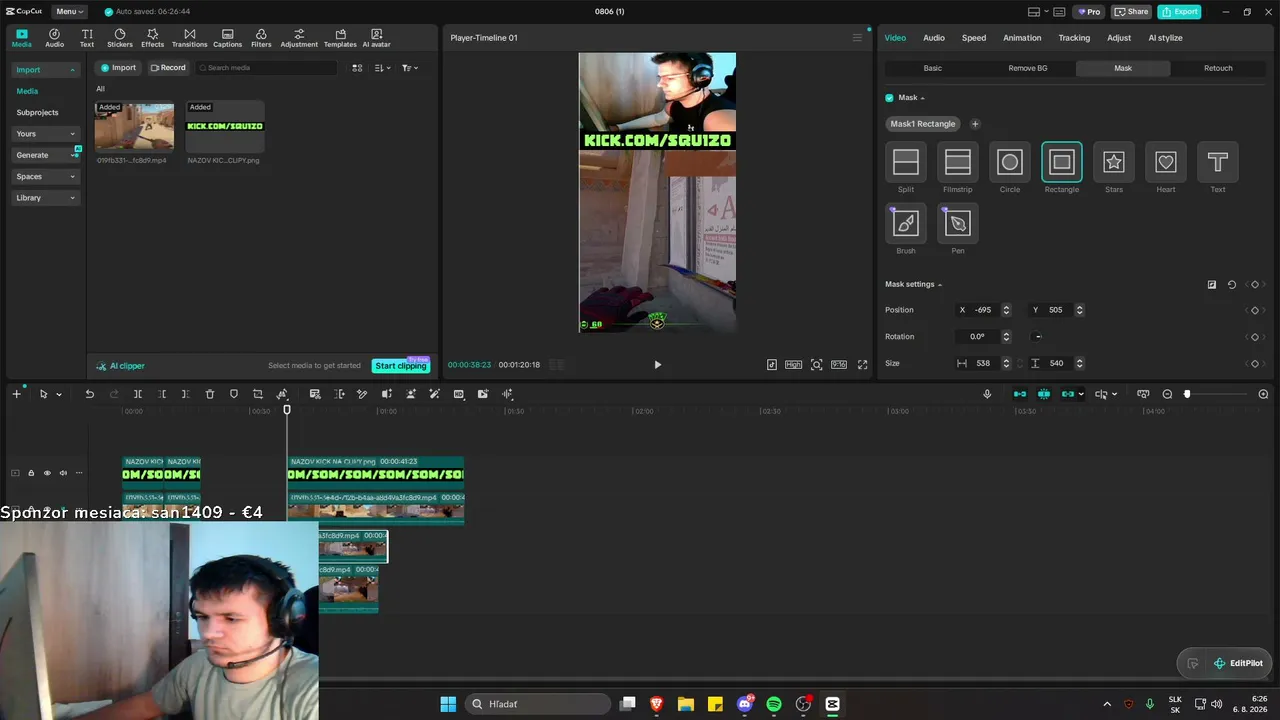
Task: Switch to the Audio properties tab
Action: tap(934, 38)
